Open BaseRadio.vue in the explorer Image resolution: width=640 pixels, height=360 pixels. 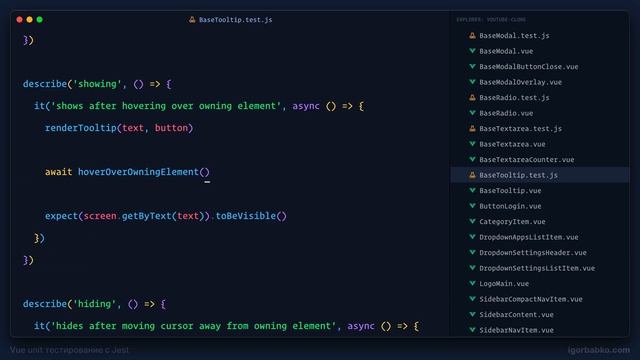(x=506, y=113)
